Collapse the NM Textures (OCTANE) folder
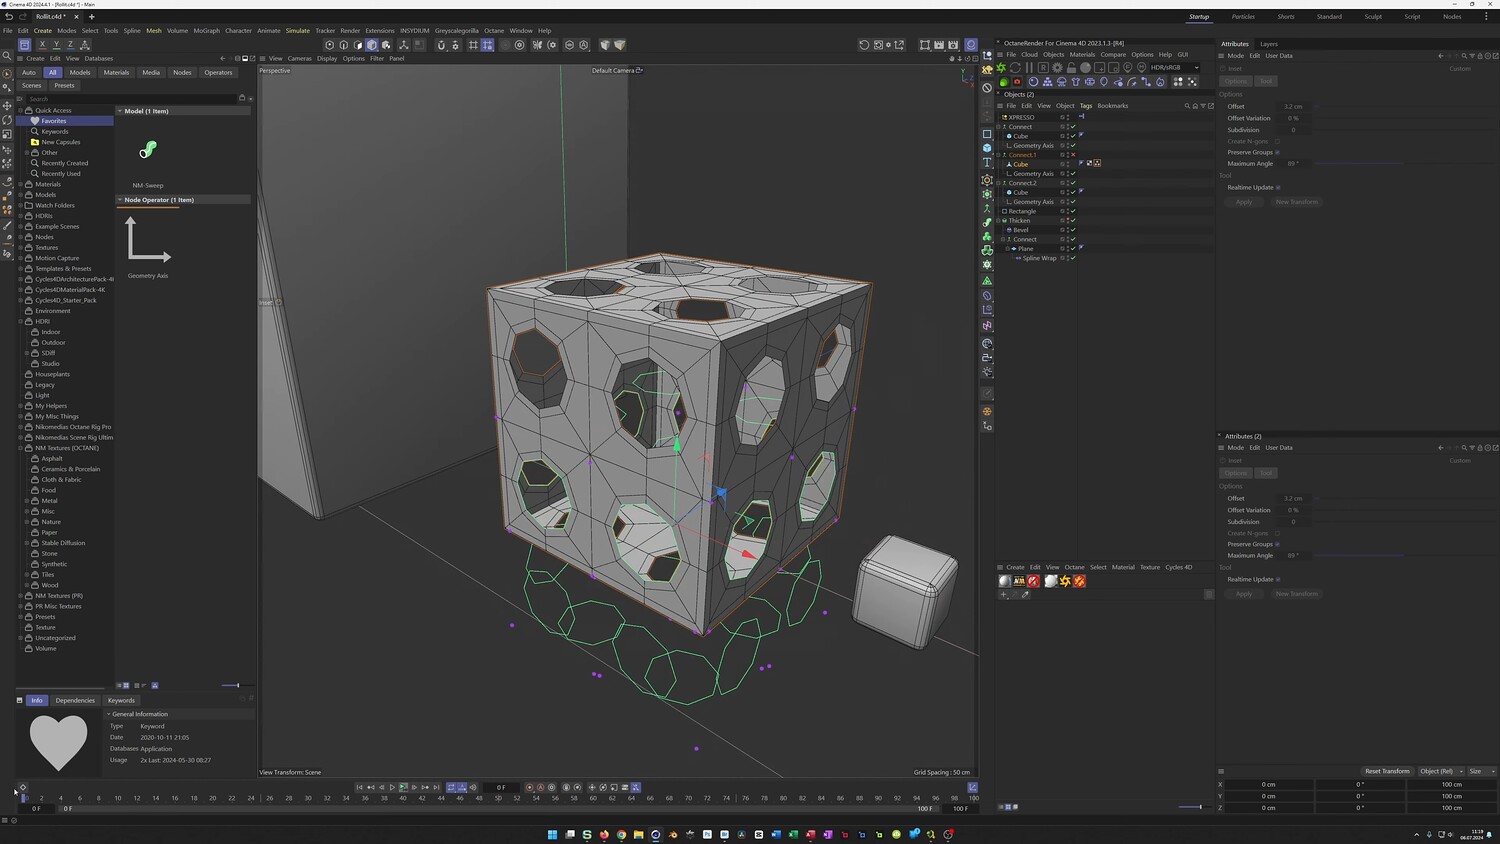 pos(20,448)
